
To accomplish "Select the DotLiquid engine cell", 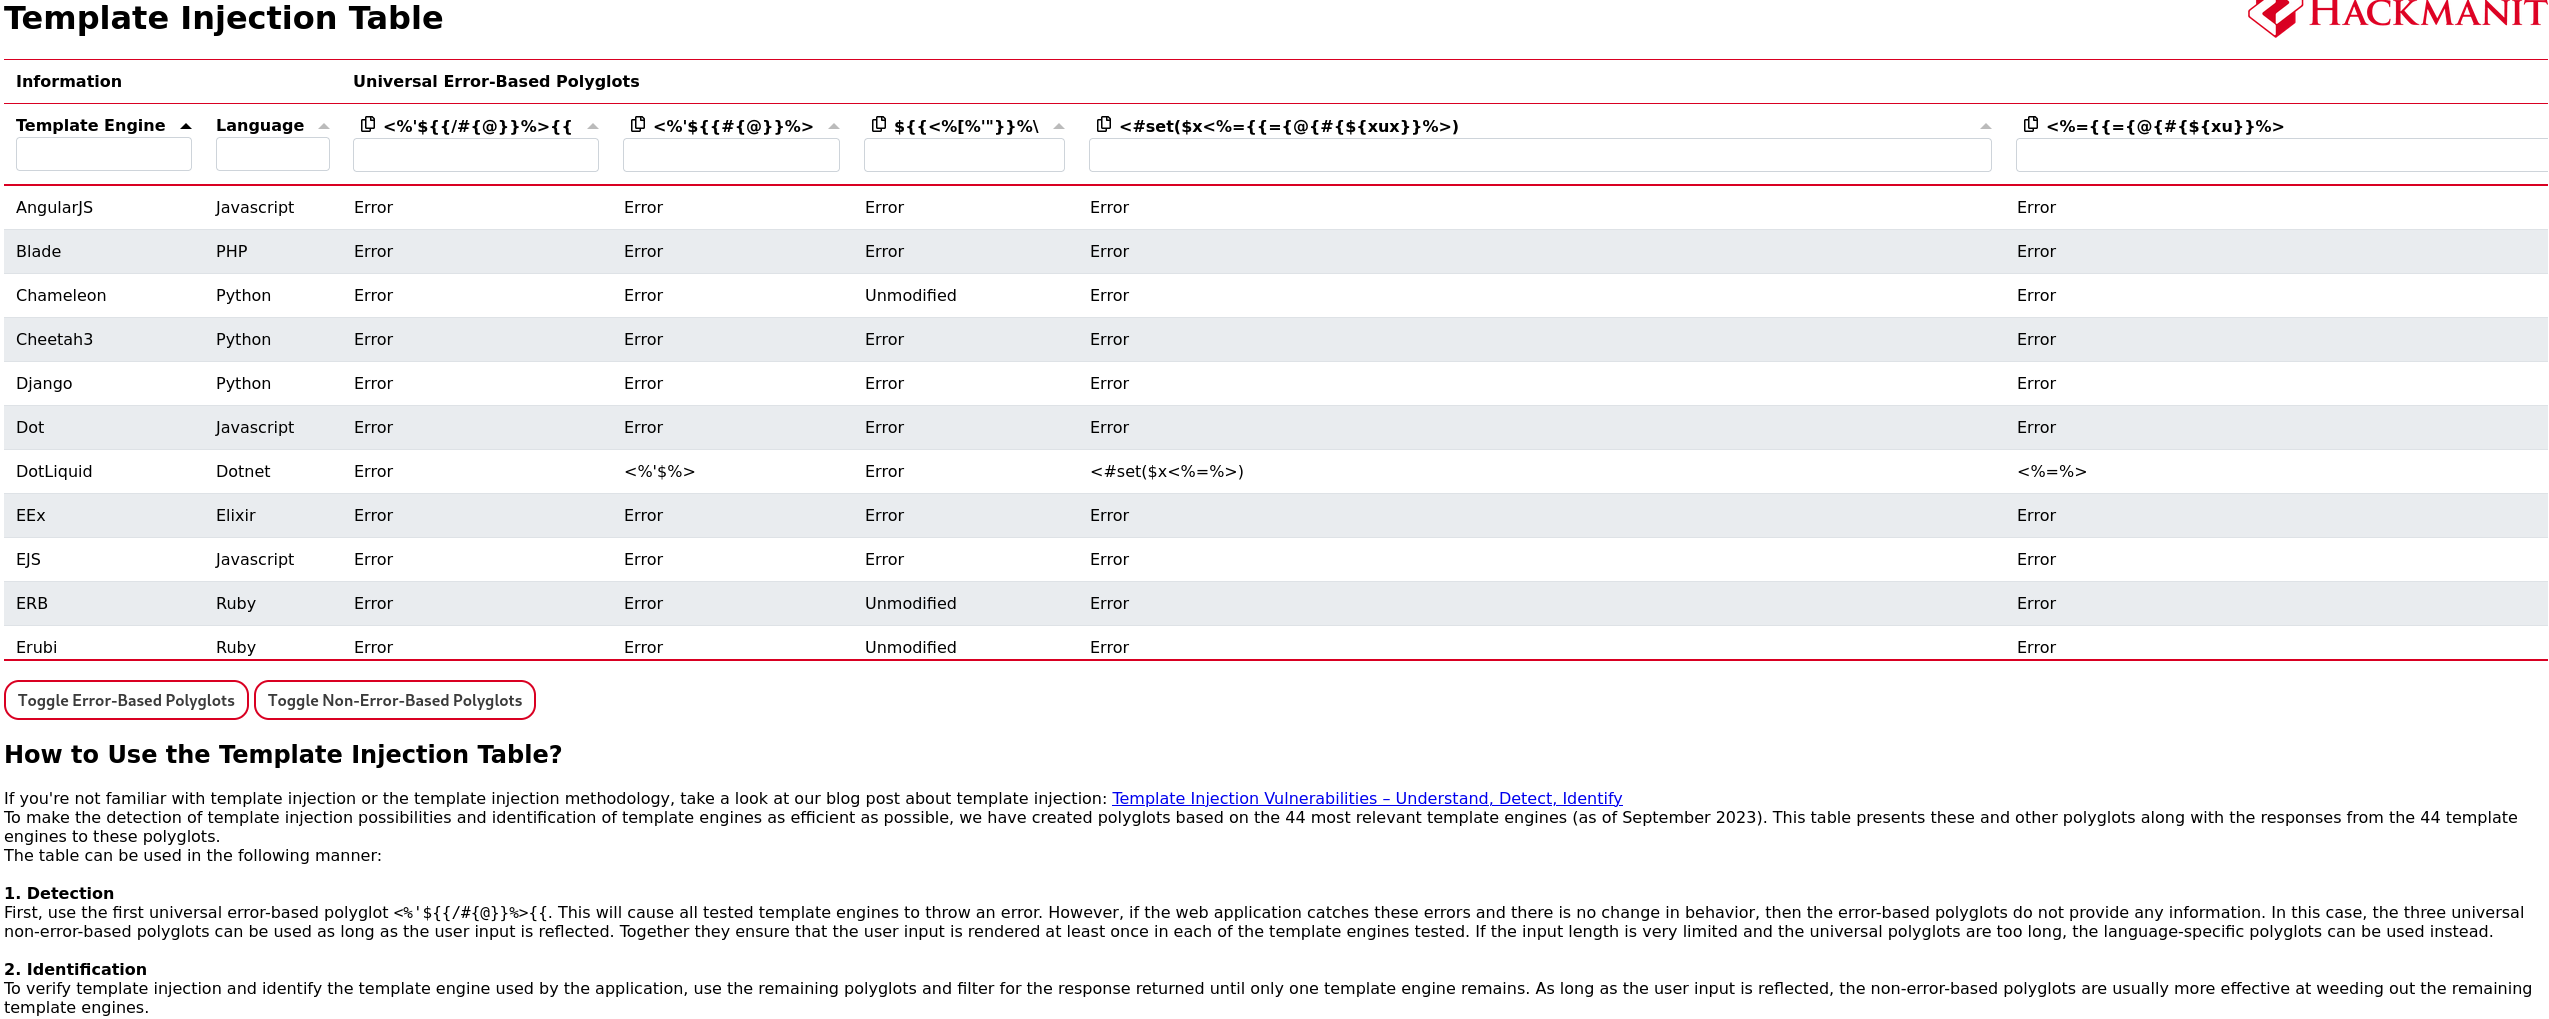I will [x=54, y=471].
